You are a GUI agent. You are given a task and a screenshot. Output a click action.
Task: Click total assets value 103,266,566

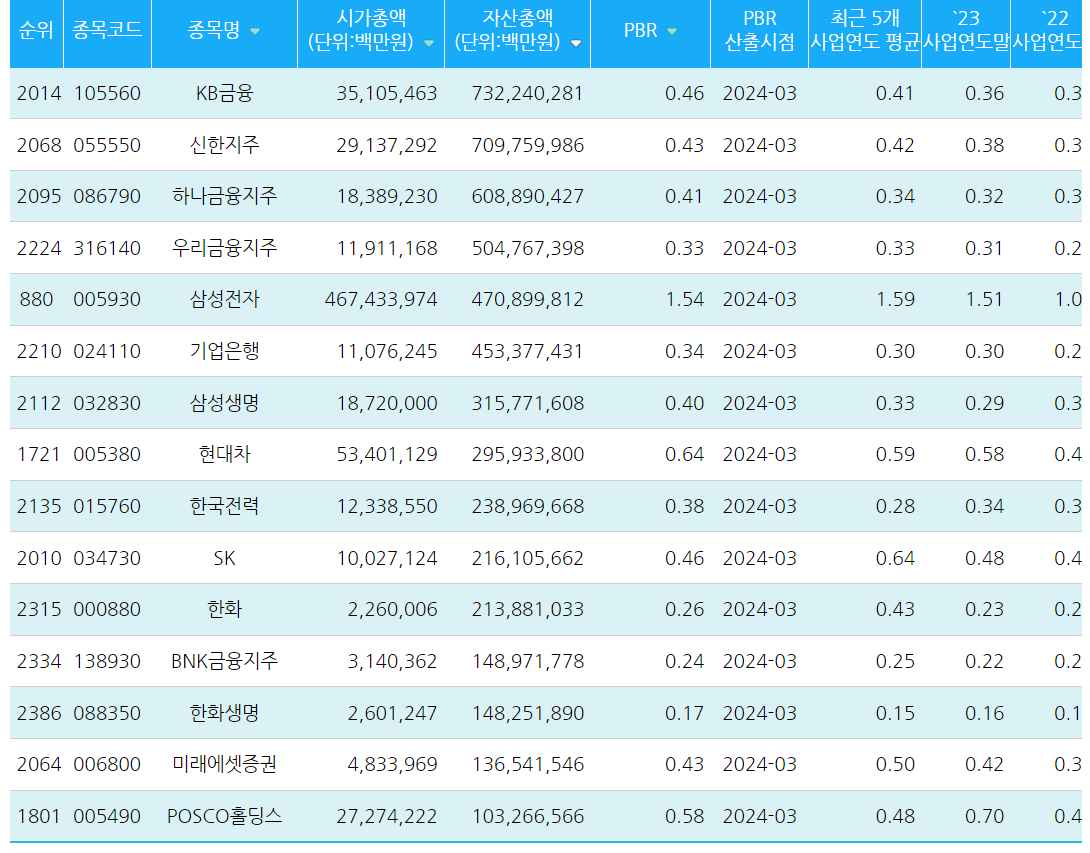(528, 817)
